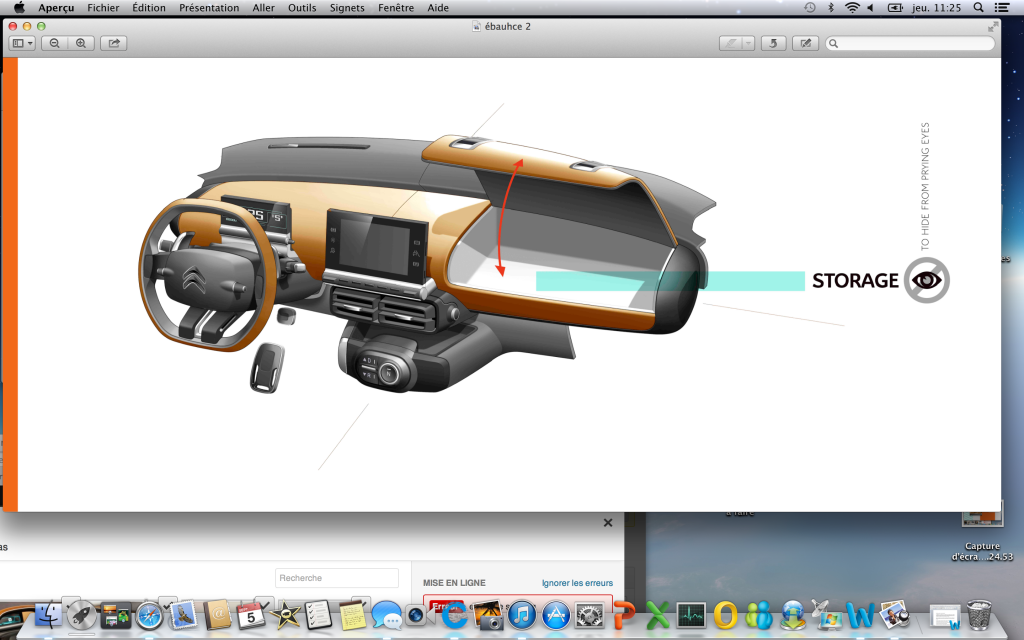Click the Recherche search box
This screenshot has width=1024, height=640.
coord(336,578)
